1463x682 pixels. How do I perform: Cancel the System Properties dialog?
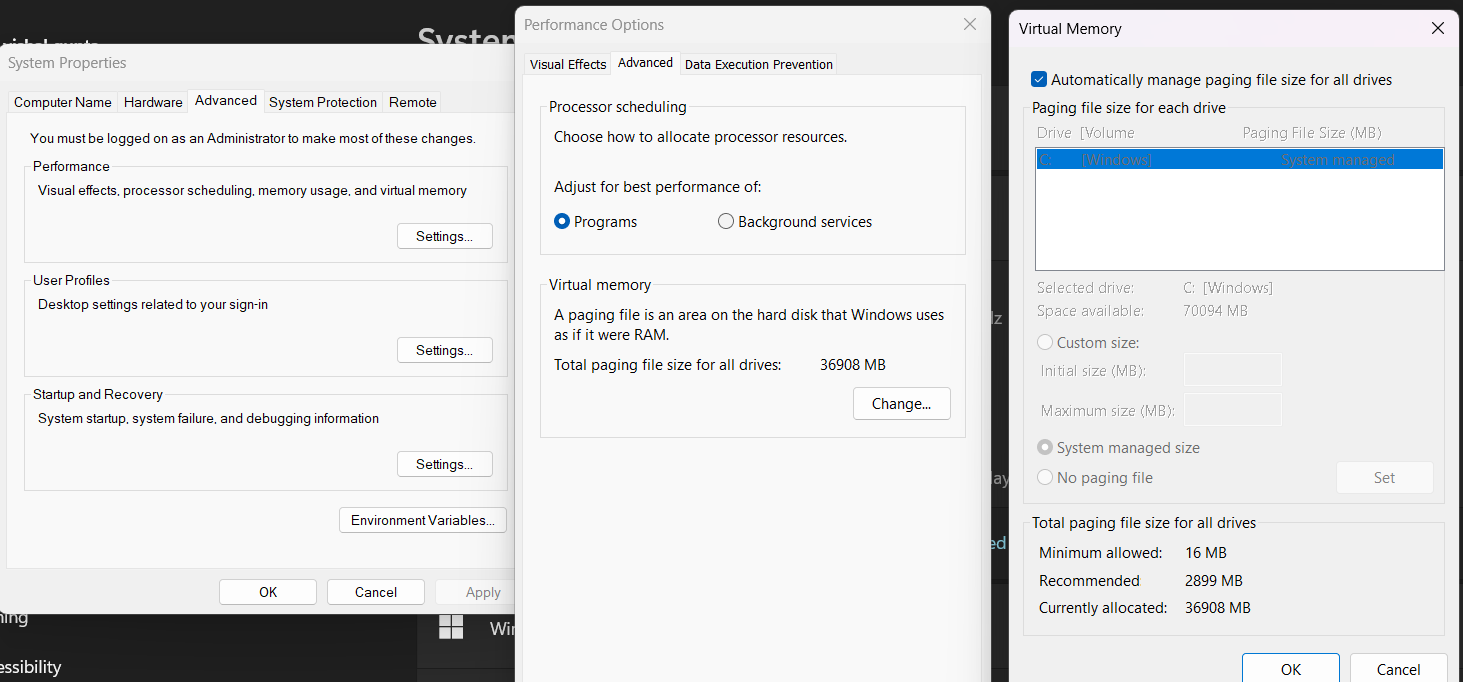pyautogui.click(x=376, y=592)
